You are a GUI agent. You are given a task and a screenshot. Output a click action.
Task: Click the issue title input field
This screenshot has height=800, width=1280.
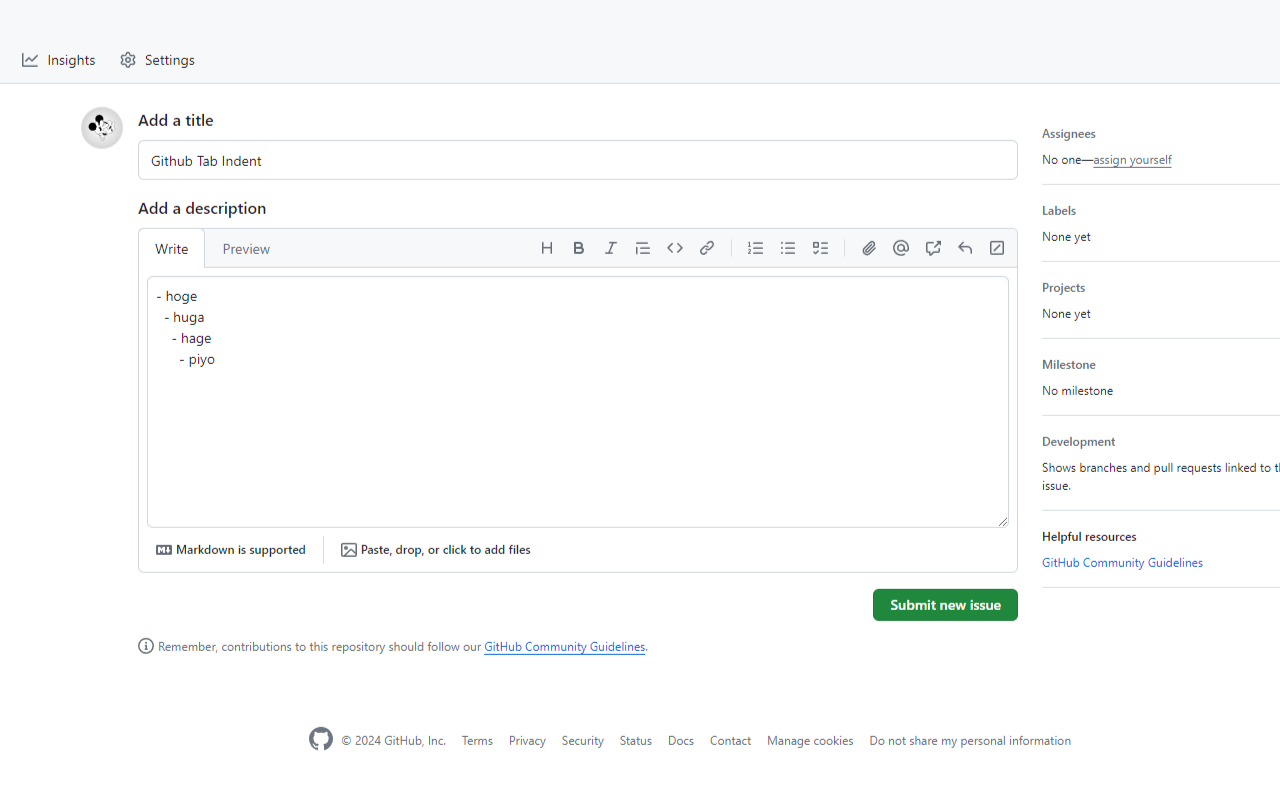(x=578, y=160)
